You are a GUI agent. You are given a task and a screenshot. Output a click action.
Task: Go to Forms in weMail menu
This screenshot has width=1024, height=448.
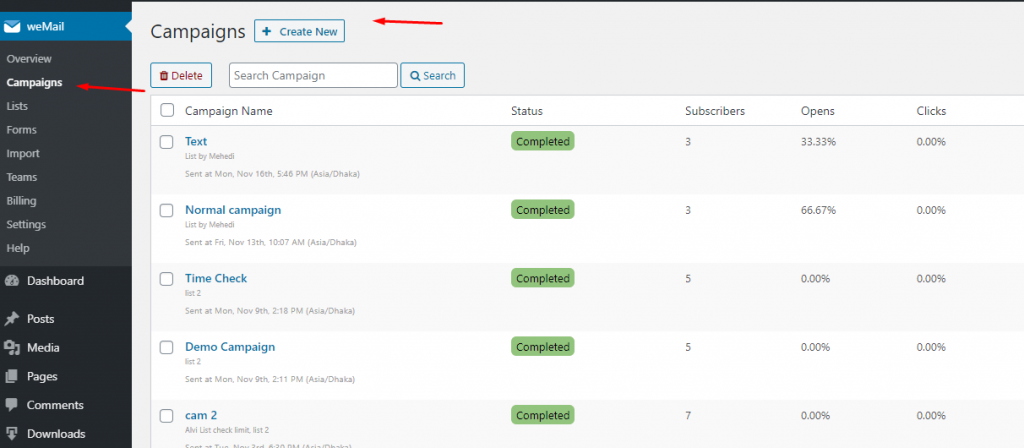click(22, 129)
